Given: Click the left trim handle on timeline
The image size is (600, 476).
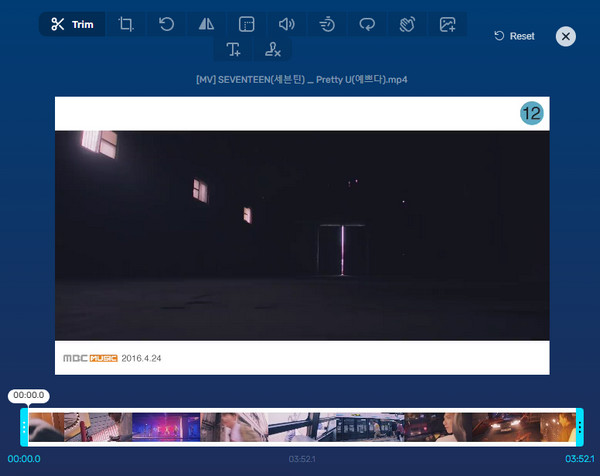Looking at the screenshot, I should (x=24, y=427).
